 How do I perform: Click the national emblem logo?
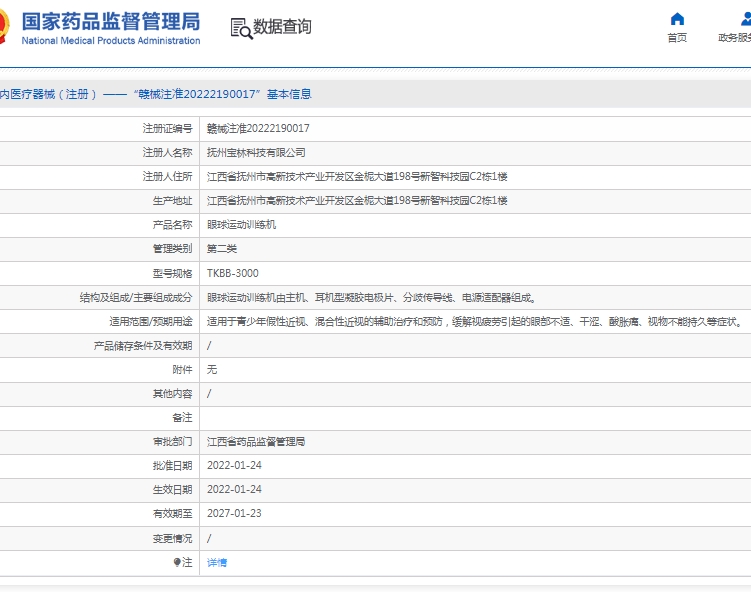[4, 26]
